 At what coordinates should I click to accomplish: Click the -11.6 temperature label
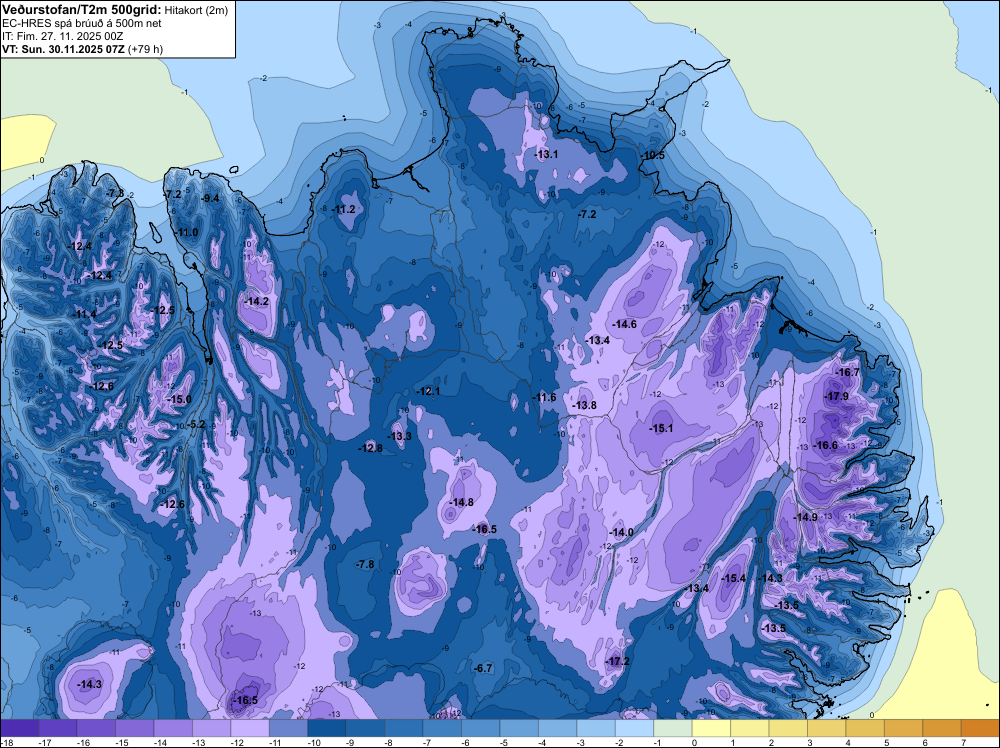click(544, 397)
